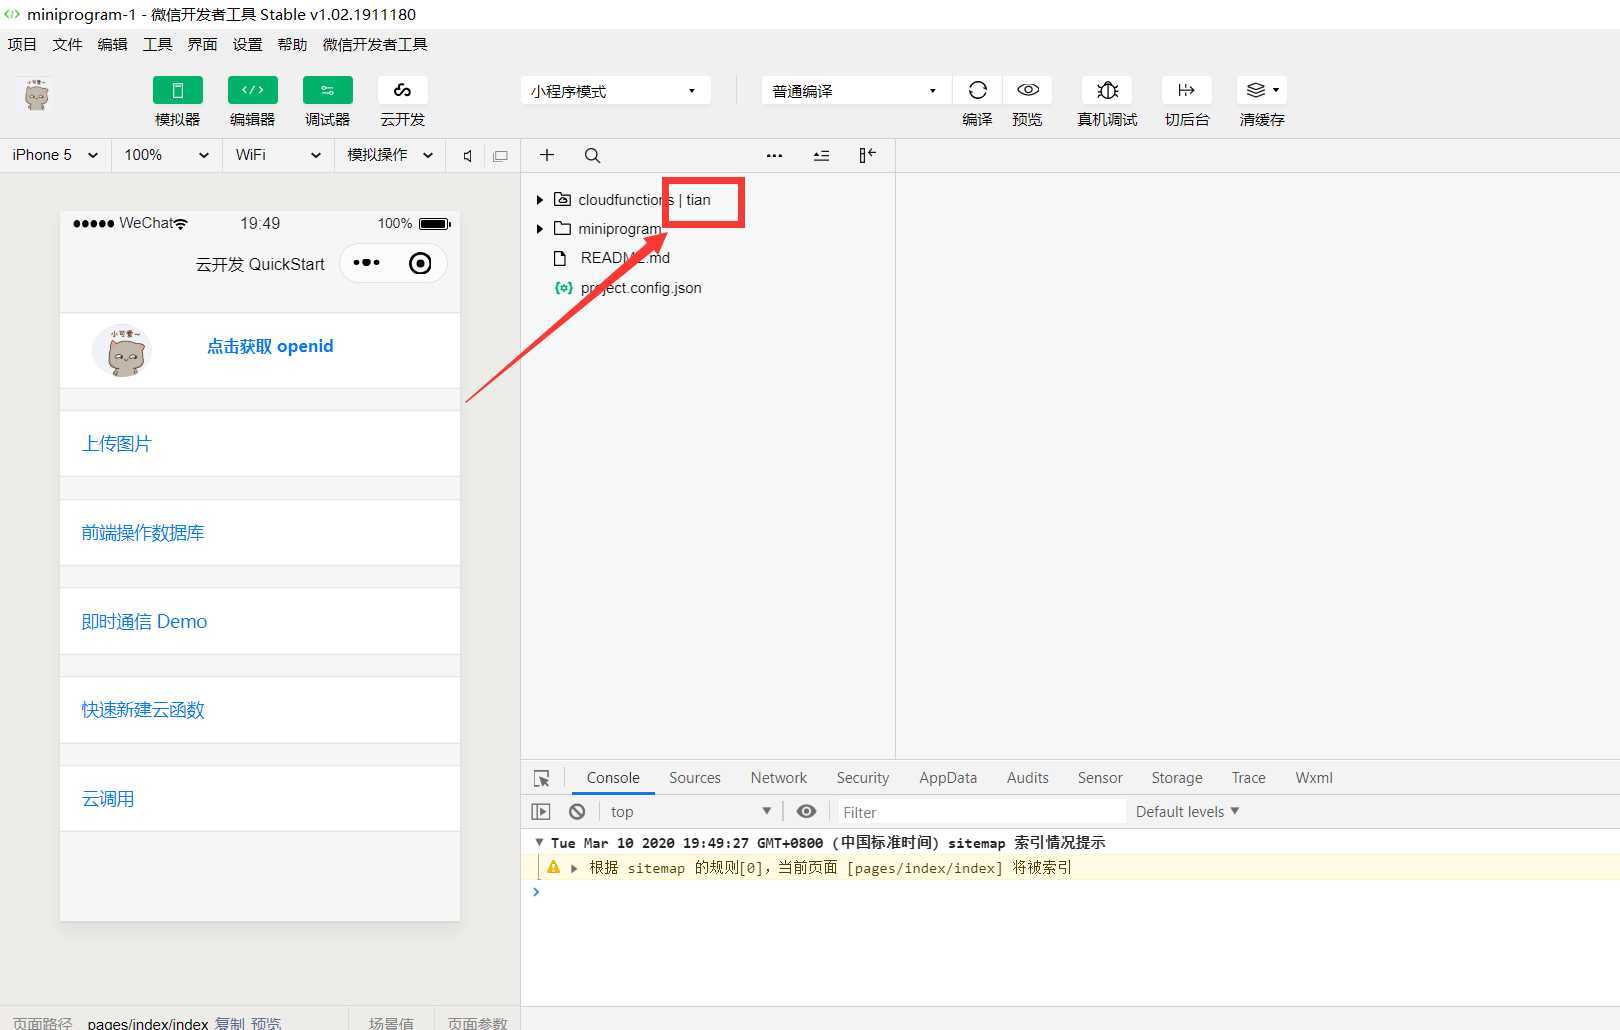1620x1030 pixels.
Task: Click the inspect element cursor icon
Action: (541, 778)
